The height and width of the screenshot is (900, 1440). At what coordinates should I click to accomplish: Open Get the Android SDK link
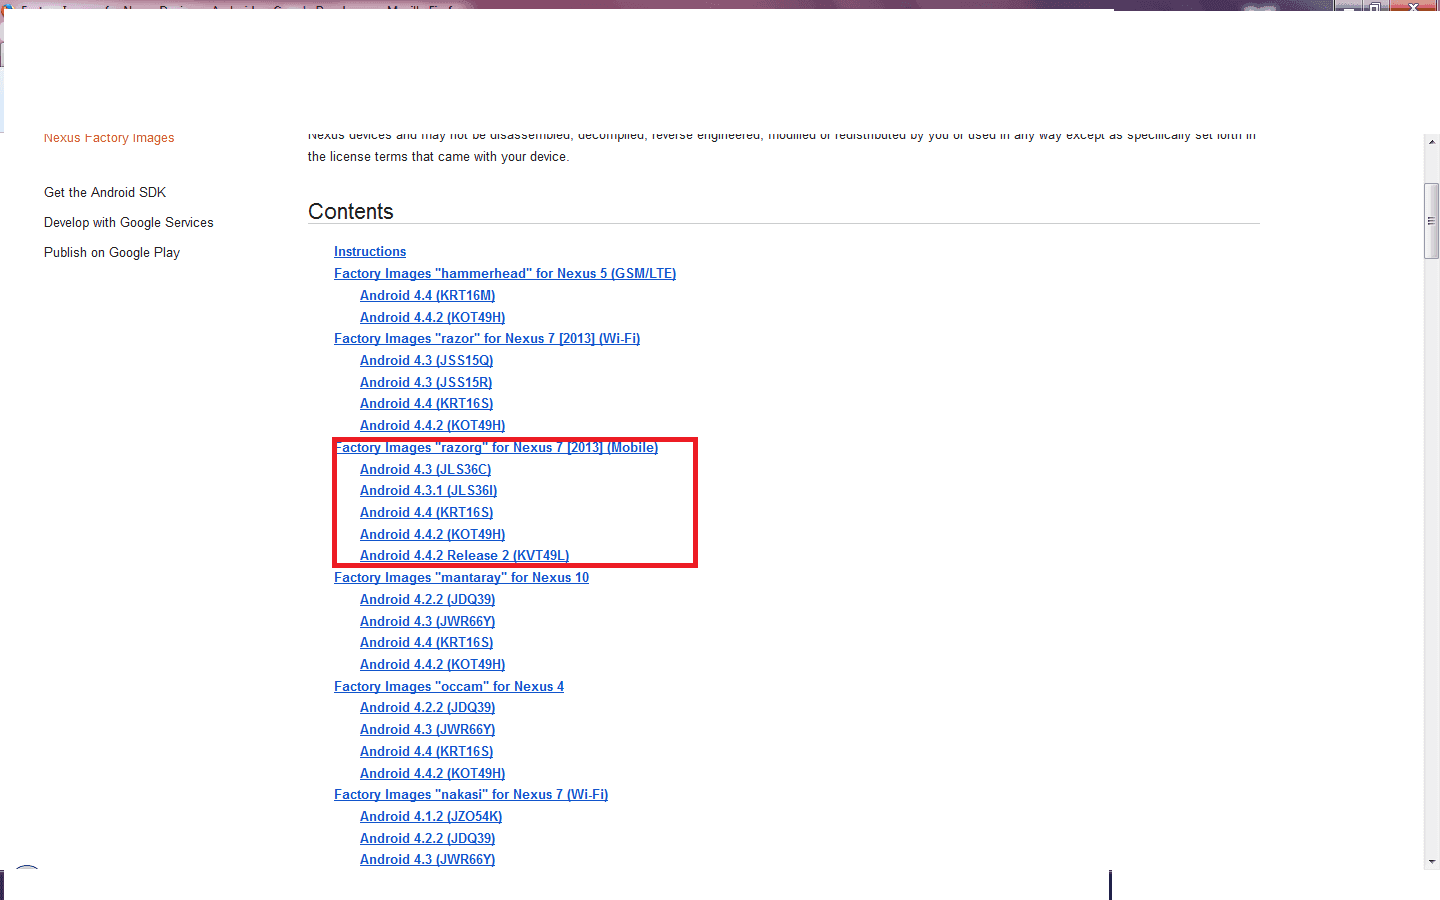(x=105, y=192)
